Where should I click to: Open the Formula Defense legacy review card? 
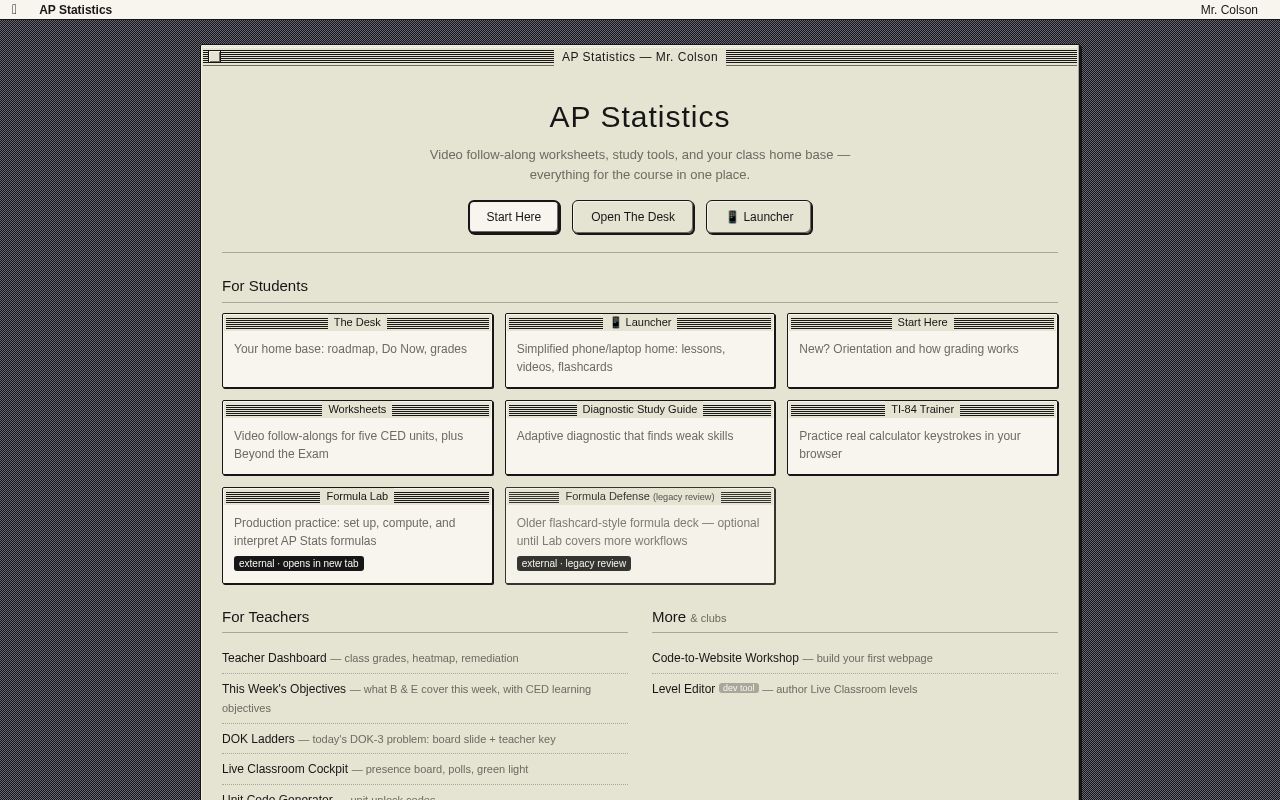[640, 535]
